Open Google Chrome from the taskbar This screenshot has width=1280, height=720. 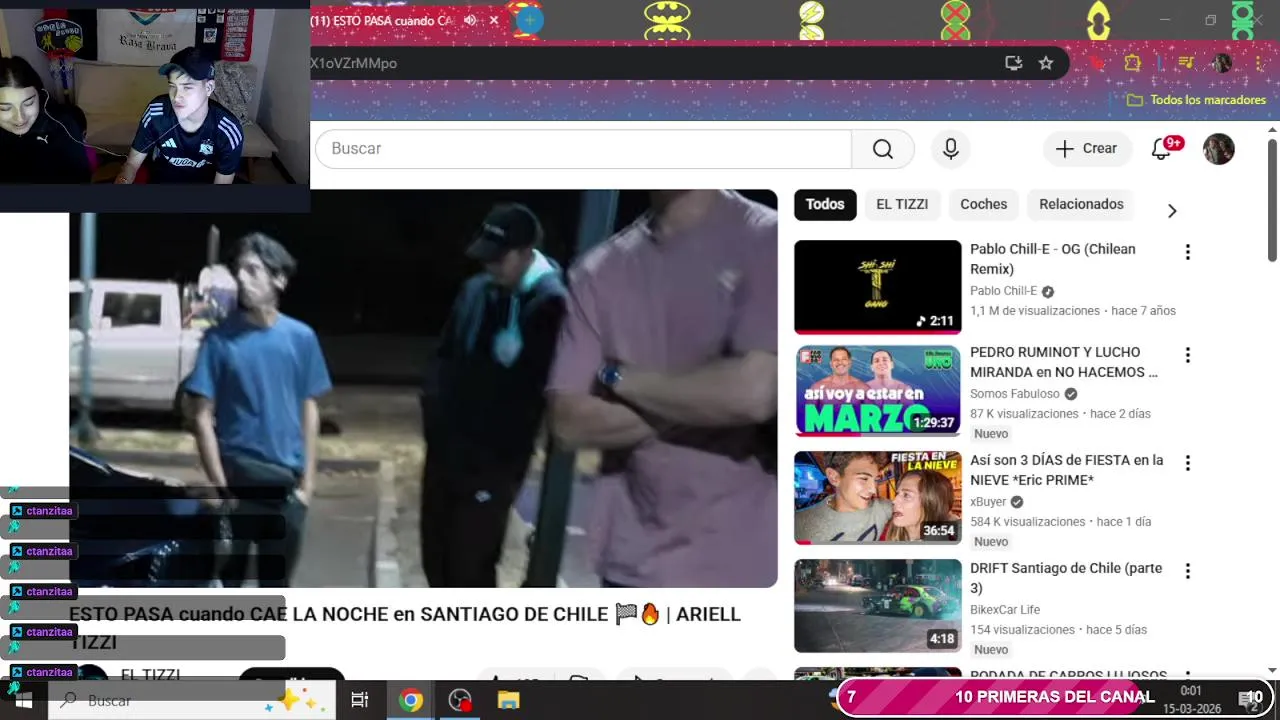(410, 700)
